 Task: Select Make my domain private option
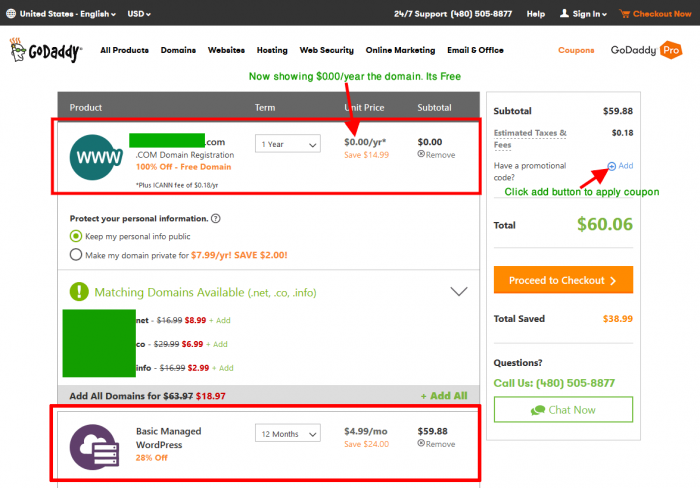pyautogui.click(x=76, y=254)
